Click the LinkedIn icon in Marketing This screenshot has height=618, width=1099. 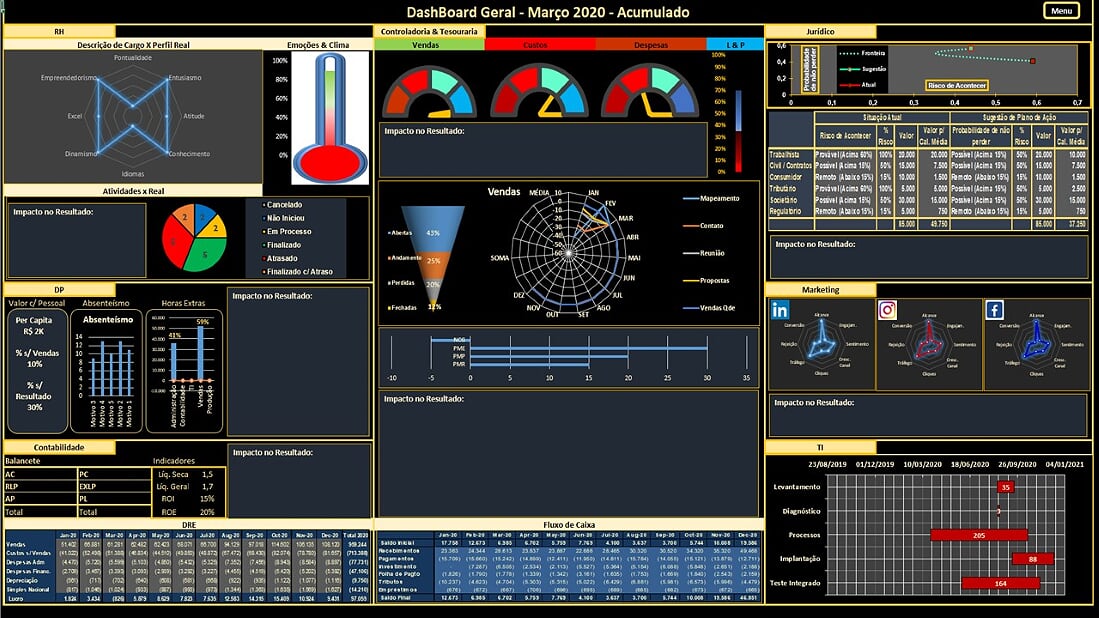point(781,310)
